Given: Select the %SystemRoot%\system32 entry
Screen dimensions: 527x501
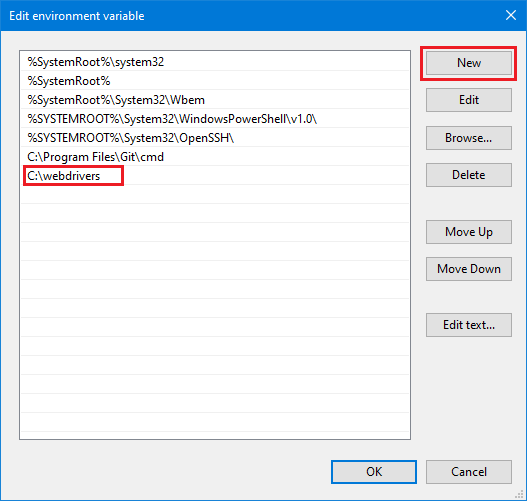Looking at the screenshot, I should click(215, 62).
